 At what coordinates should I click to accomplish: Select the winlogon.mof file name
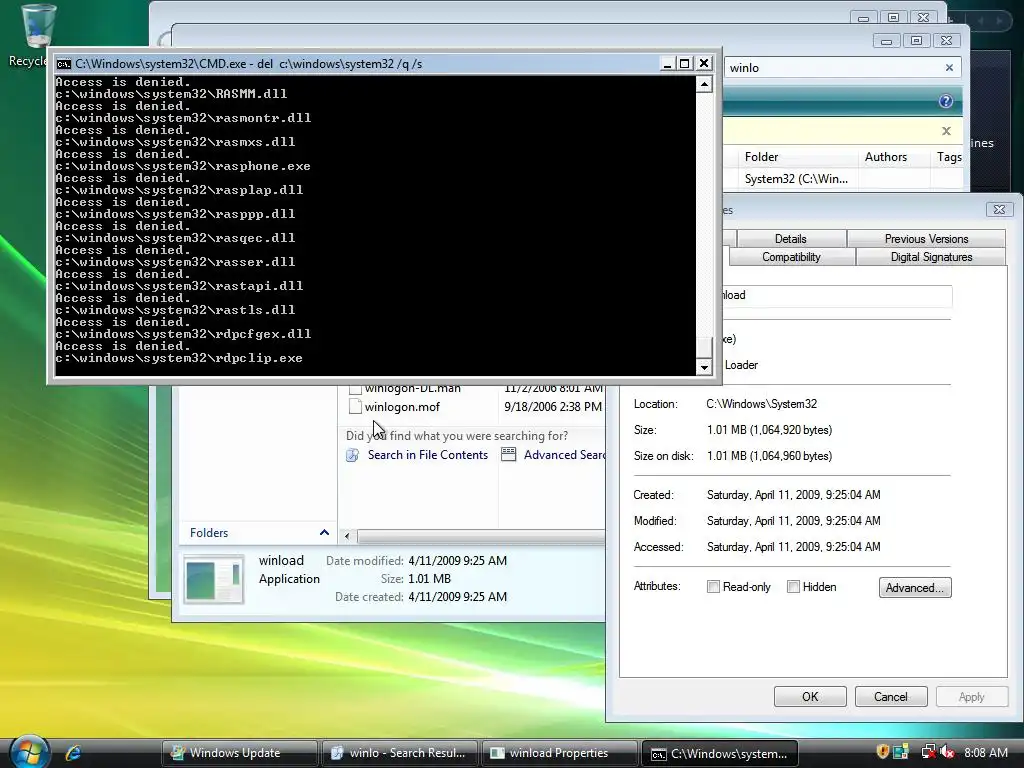tap(402, 407)
